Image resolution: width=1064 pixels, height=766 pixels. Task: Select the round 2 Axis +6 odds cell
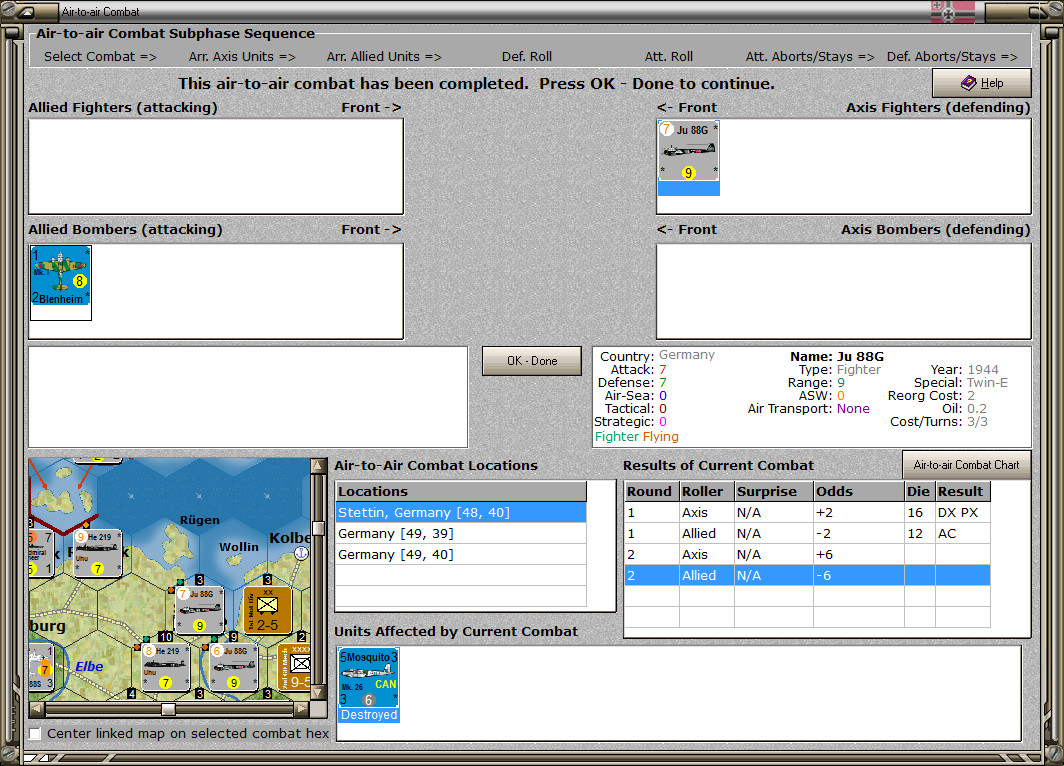pos(858,554)
